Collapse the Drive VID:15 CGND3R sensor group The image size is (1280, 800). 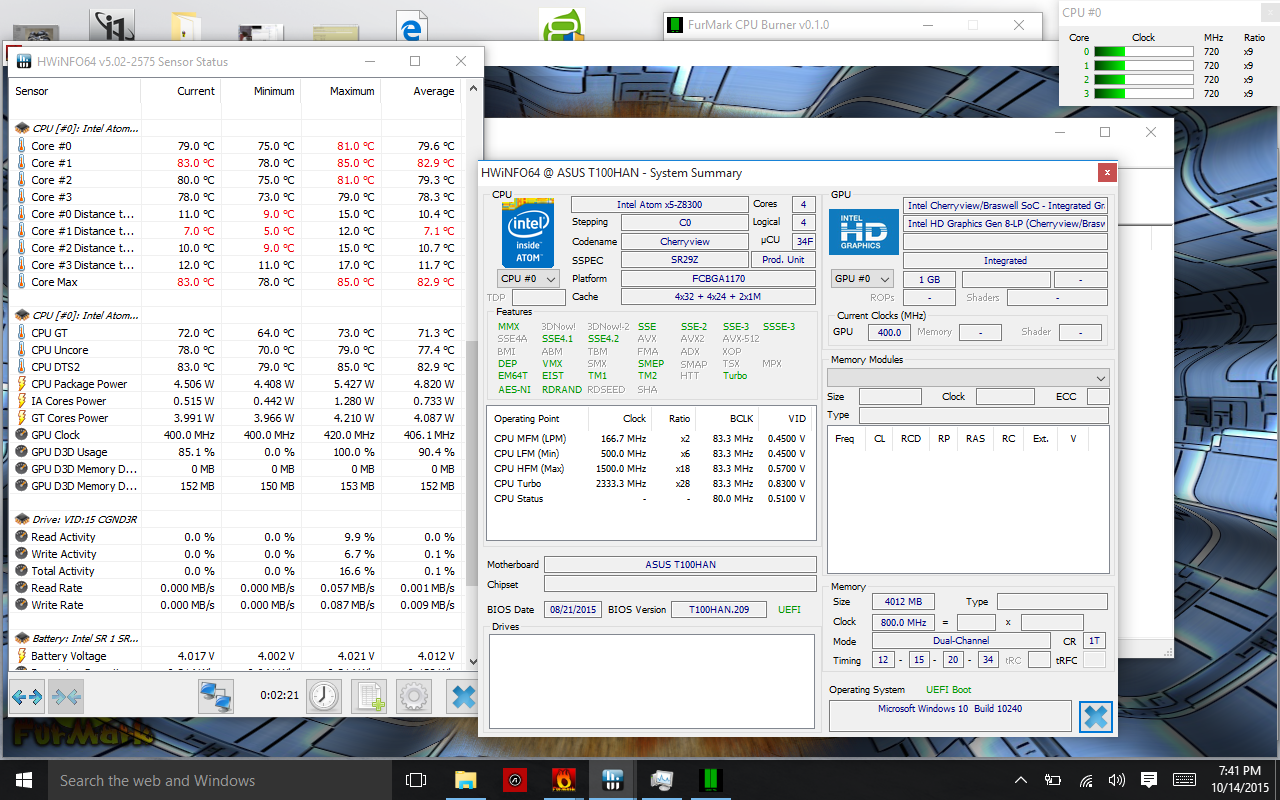[22, 519]
